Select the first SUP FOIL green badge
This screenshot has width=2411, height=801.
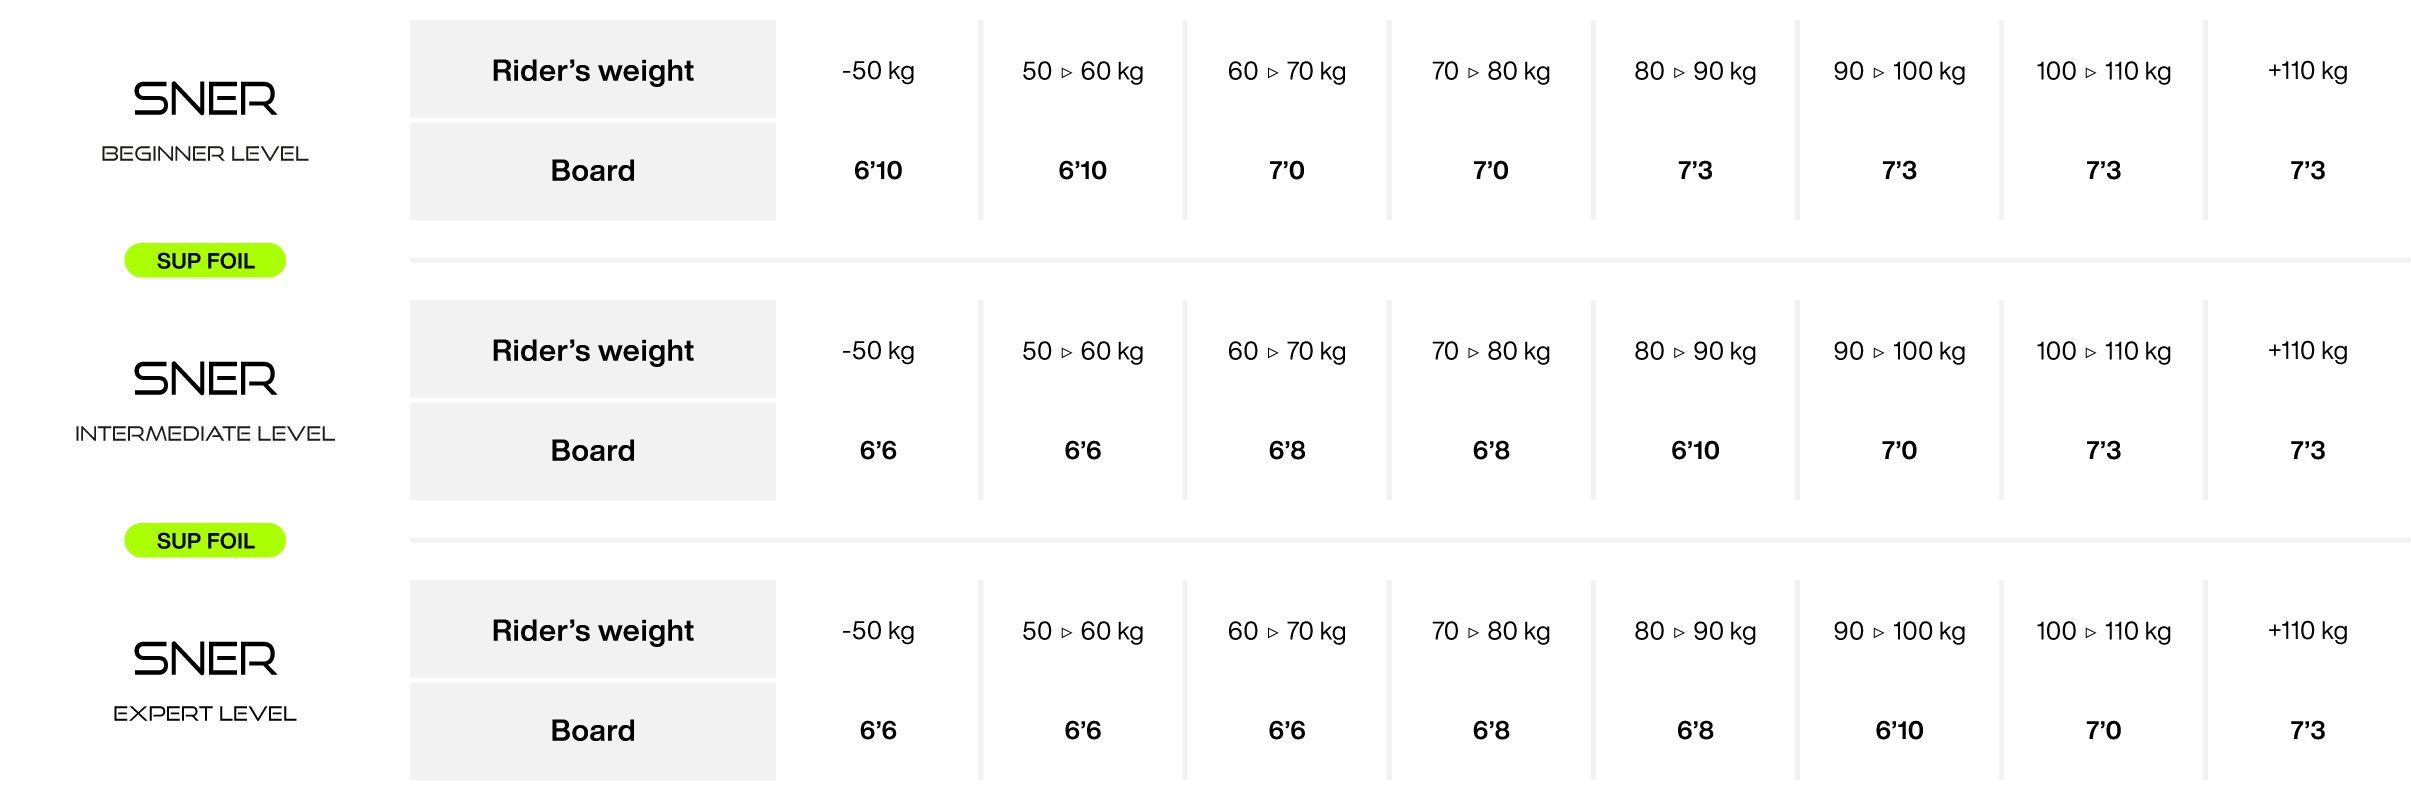pyautogui.click(x=205, y=260)
